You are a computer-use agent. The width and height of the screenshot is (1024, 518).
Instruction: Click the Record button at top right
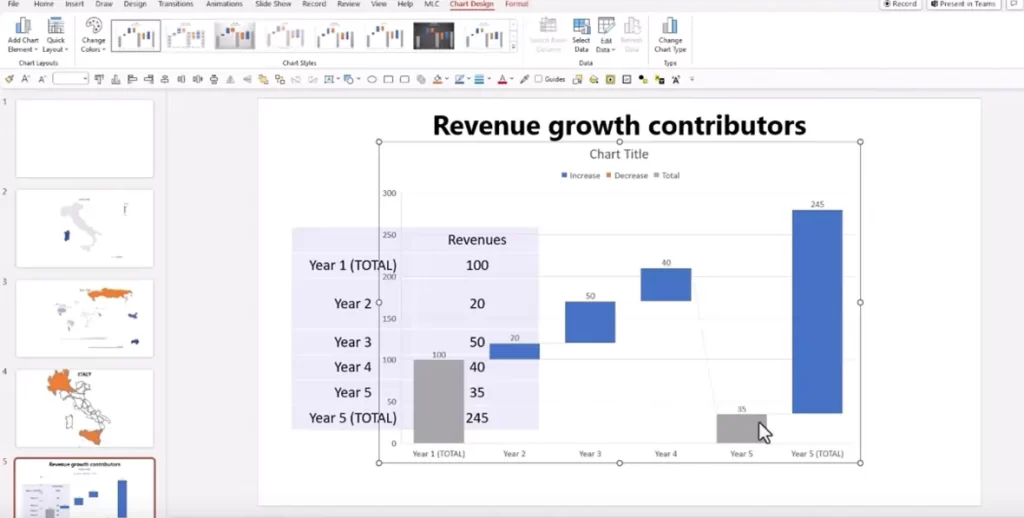pyautogui.click(x=900, y=4)
